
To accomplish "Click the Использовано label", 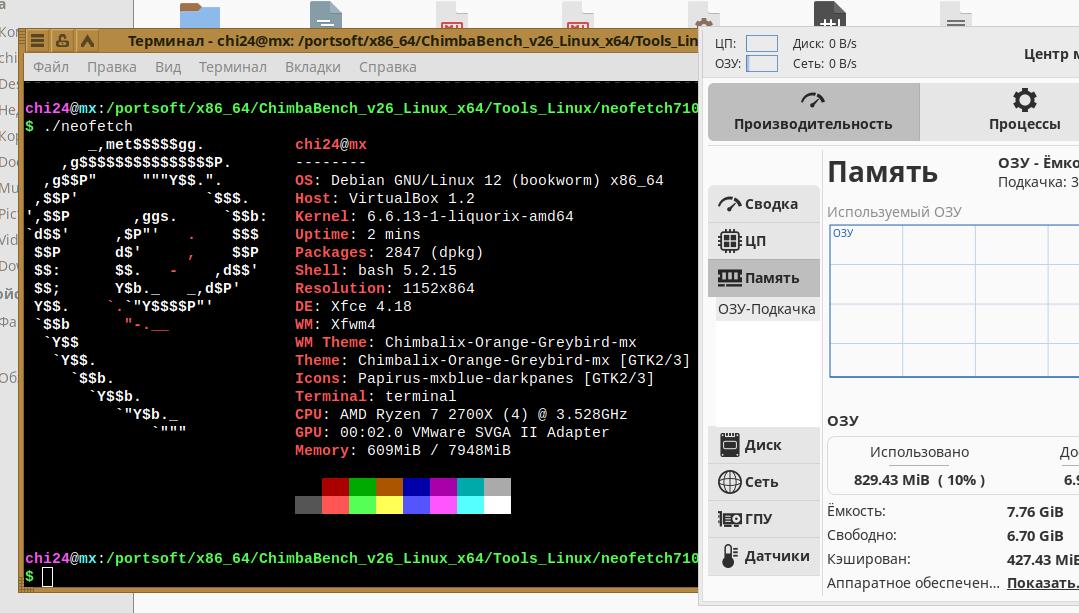I will click(x=919, y=452).
